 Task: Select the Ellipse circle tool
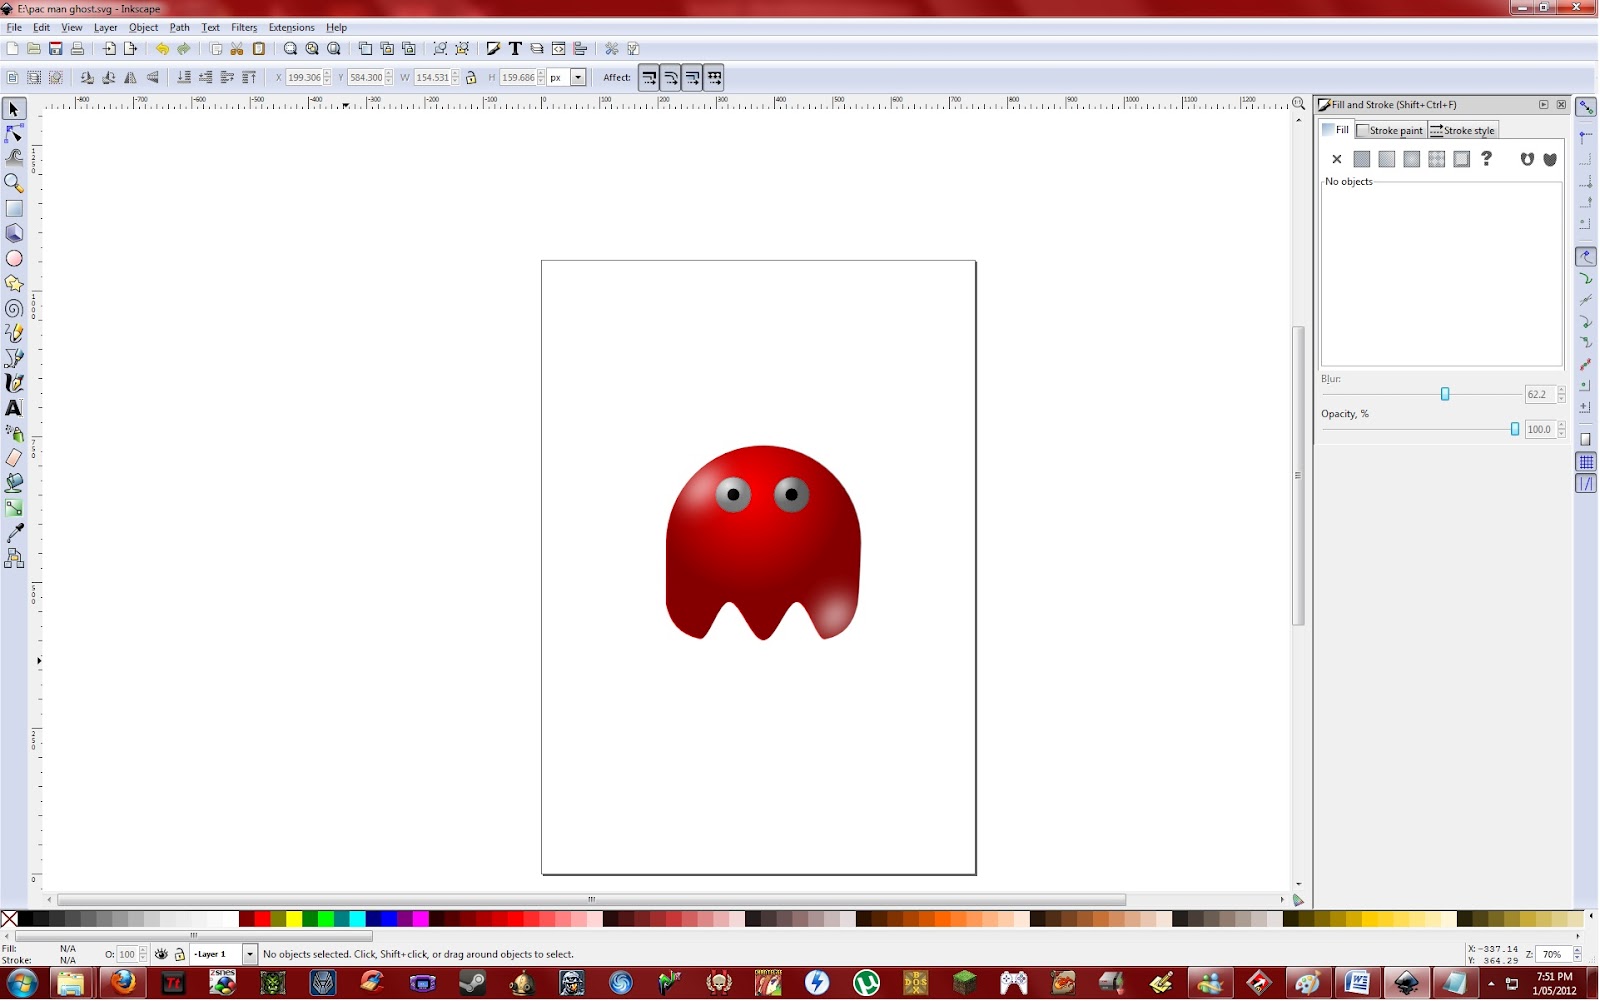[14, 258]
